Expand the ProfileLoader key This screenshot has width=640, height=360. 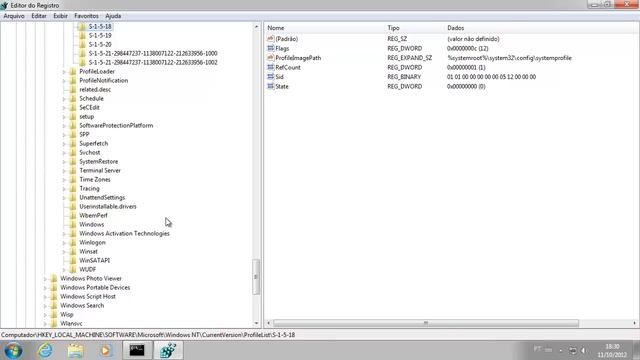64,72
